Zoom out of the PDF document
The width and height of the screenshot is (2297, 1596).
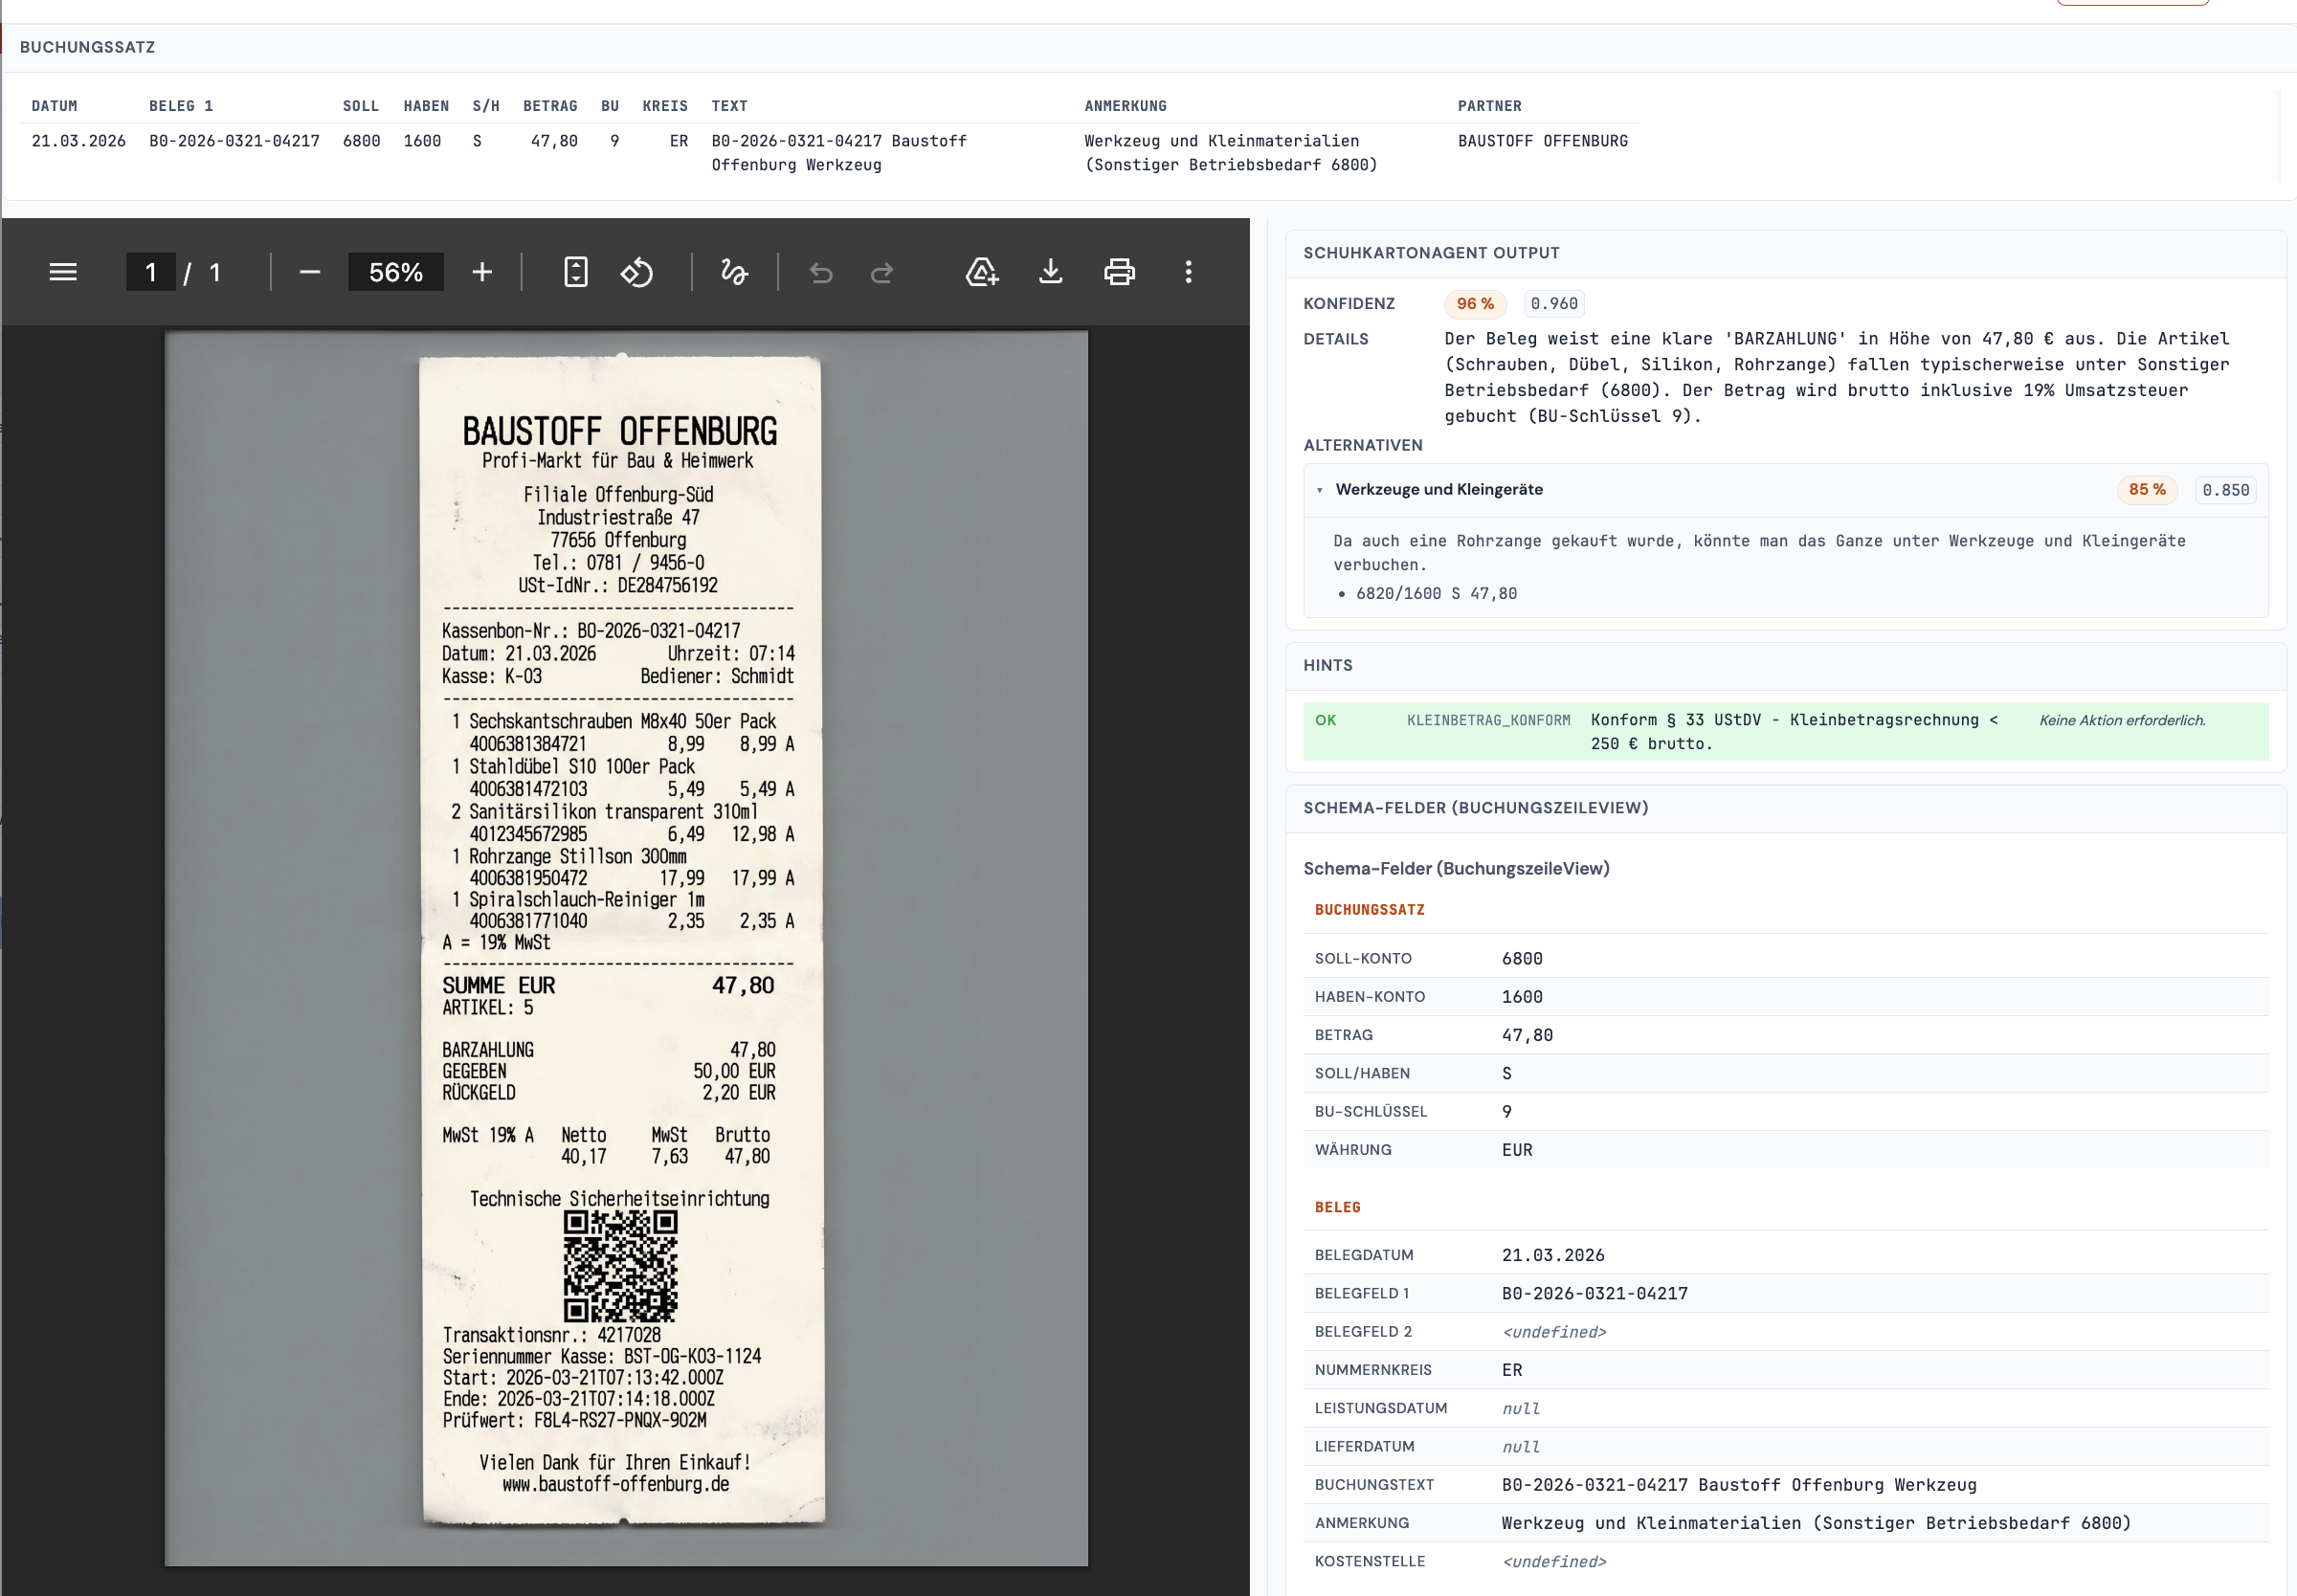[310, 272]
